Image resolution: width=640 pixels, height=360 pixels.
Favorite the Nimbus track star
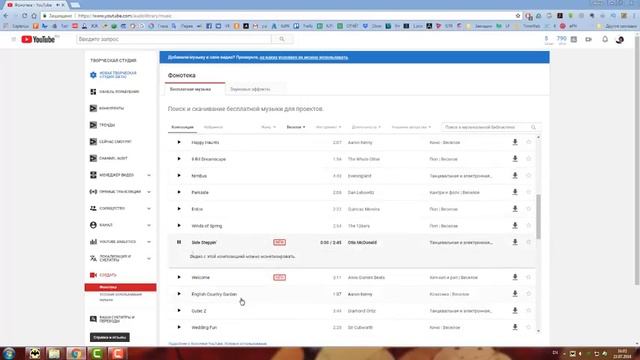529,176
